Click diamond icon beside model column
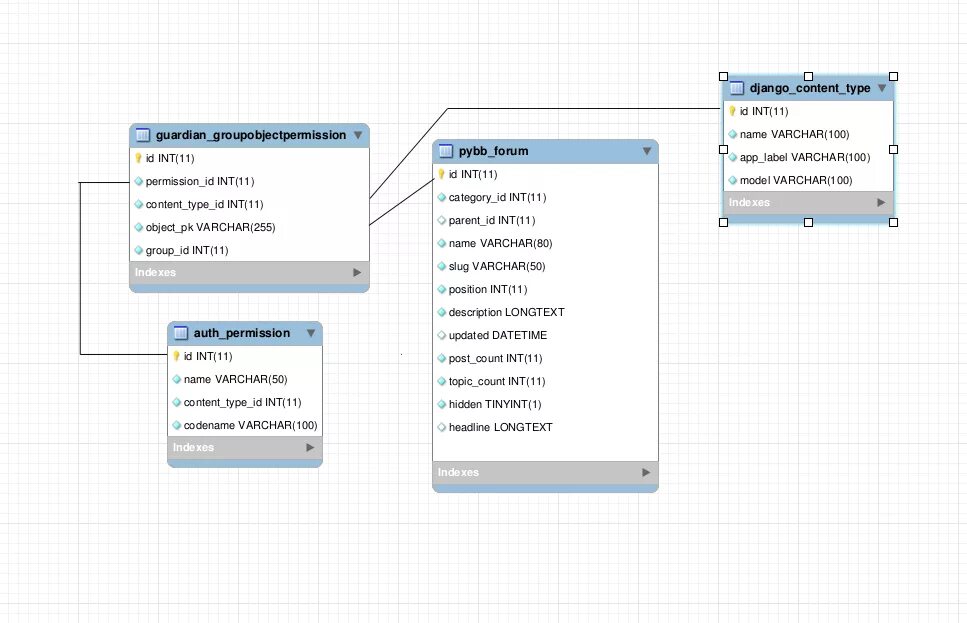967x623 pixels. (x=733, y=181)
